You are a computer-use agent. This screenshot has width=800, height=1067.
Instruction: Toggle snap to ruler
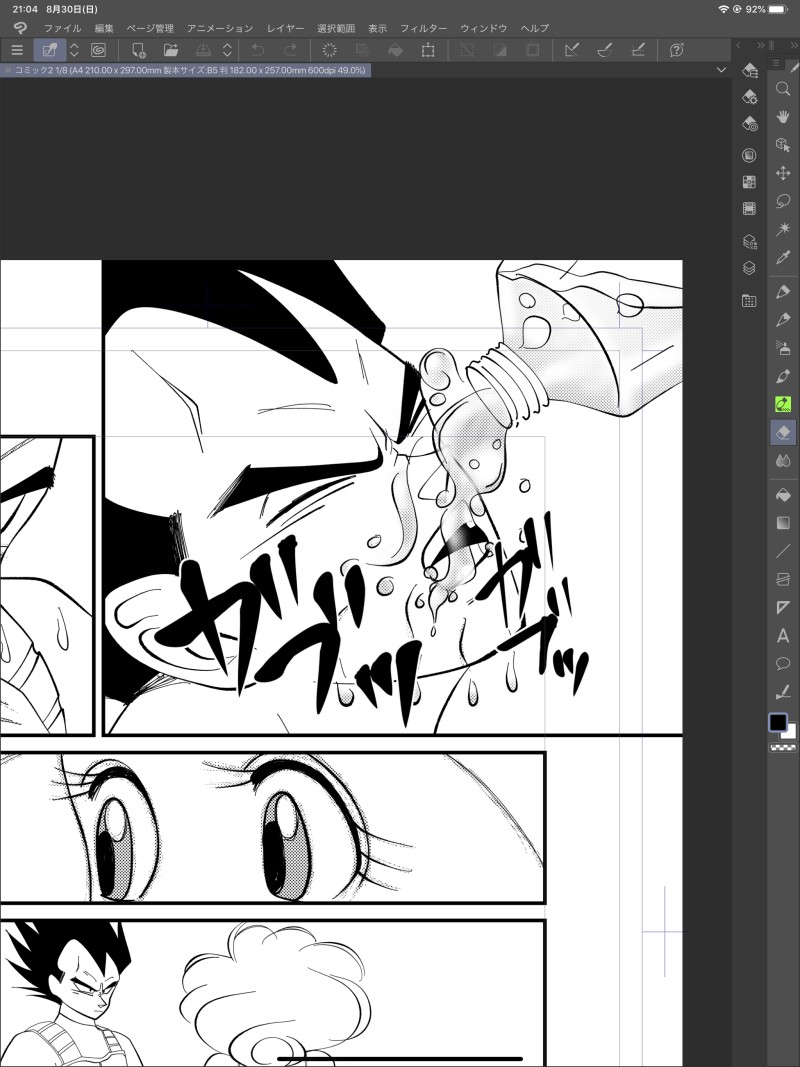572,50
